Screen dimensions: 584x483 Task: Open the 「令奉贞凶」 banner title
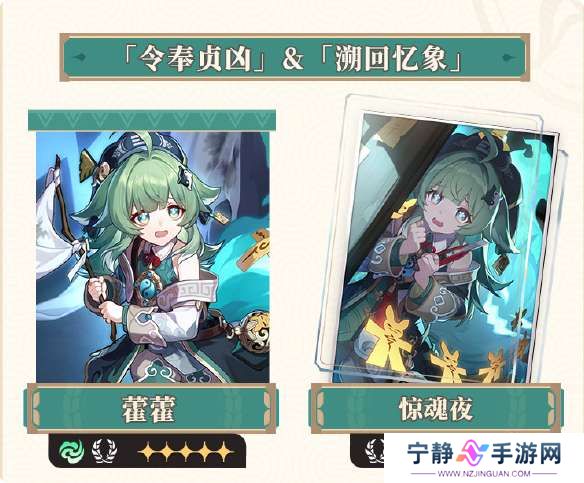(194, 58)
